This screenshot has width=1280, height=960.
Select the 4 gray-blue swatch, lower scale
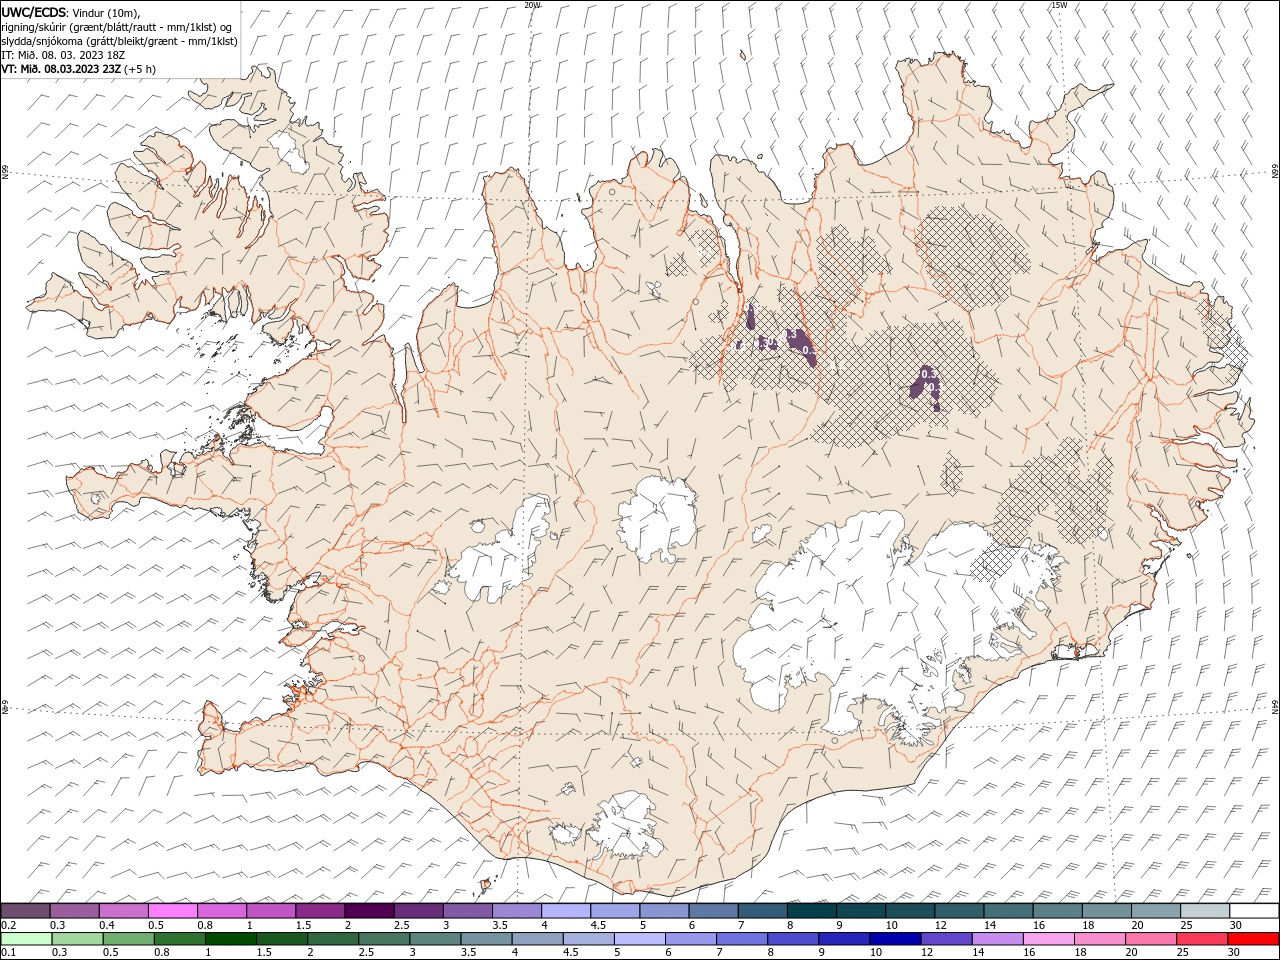pos(537,939)
